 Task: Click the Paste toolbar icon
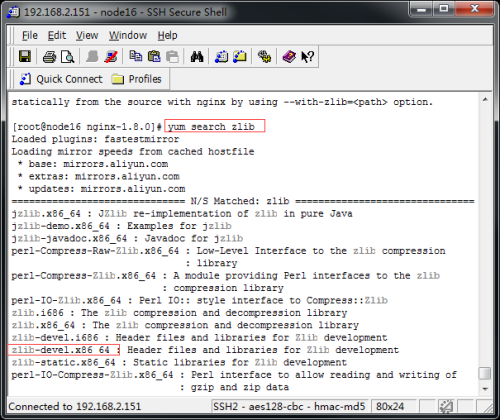(x=154, y=56)
